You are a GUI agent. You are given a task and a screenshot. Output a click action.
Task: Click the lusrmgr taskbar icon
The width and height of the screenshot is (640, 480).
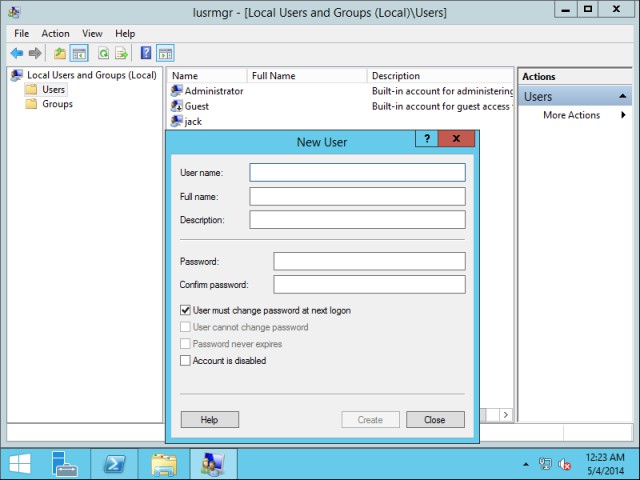tap(213, 464)
